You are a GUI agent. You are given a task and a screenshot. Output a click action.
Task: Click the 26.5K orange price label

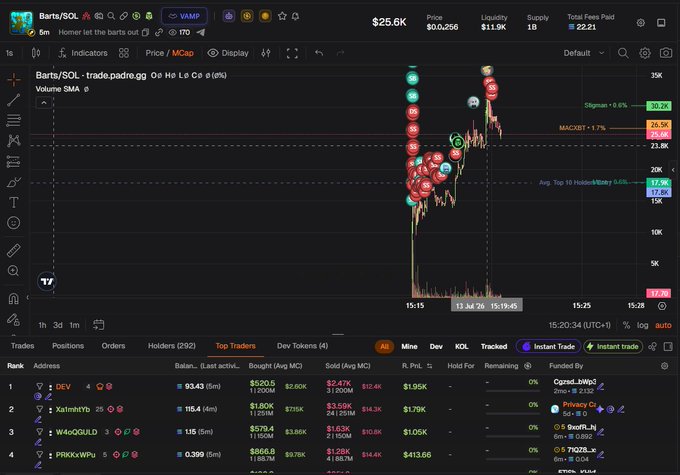click(x=659, y=124)
